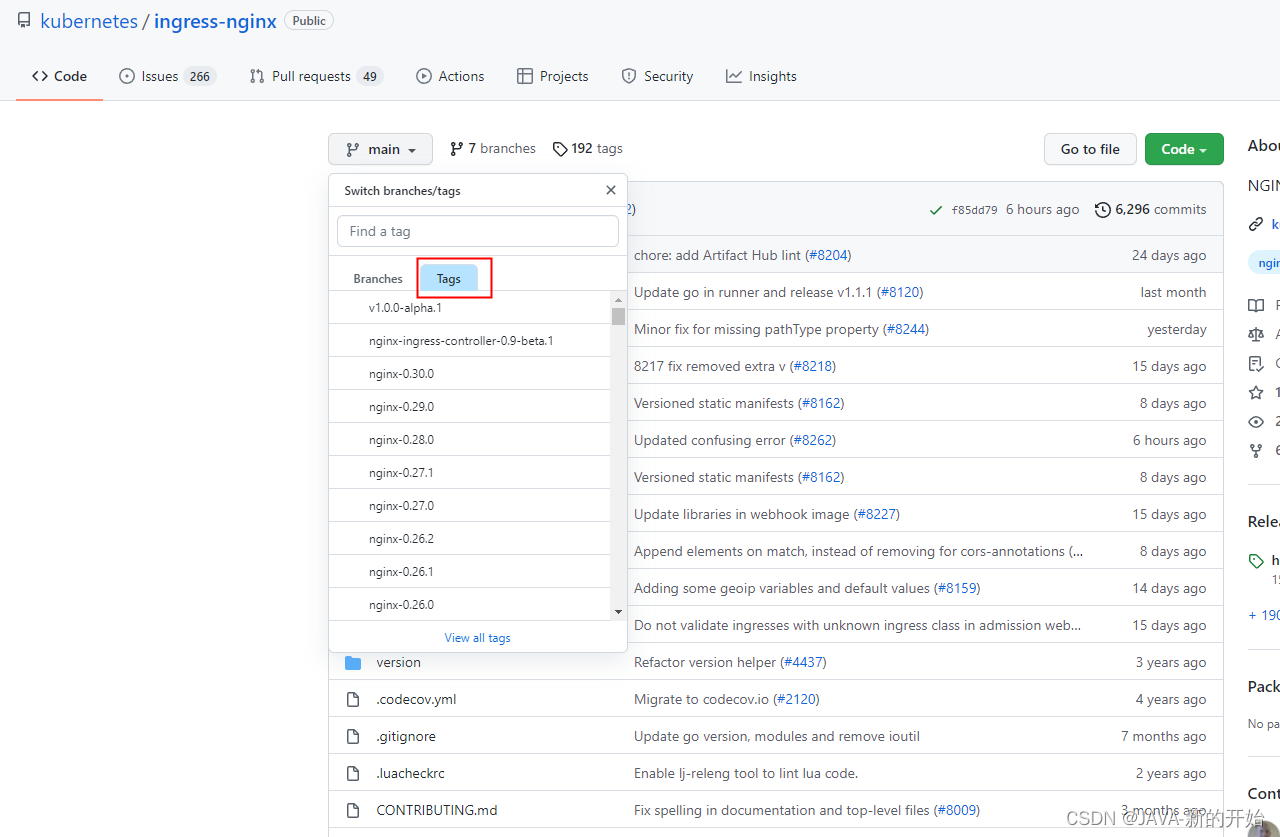Viewport: 1280px width, 837px height.
Task: Select tag v1.0.0-alpha.1
Action: (x=470, y=308)
